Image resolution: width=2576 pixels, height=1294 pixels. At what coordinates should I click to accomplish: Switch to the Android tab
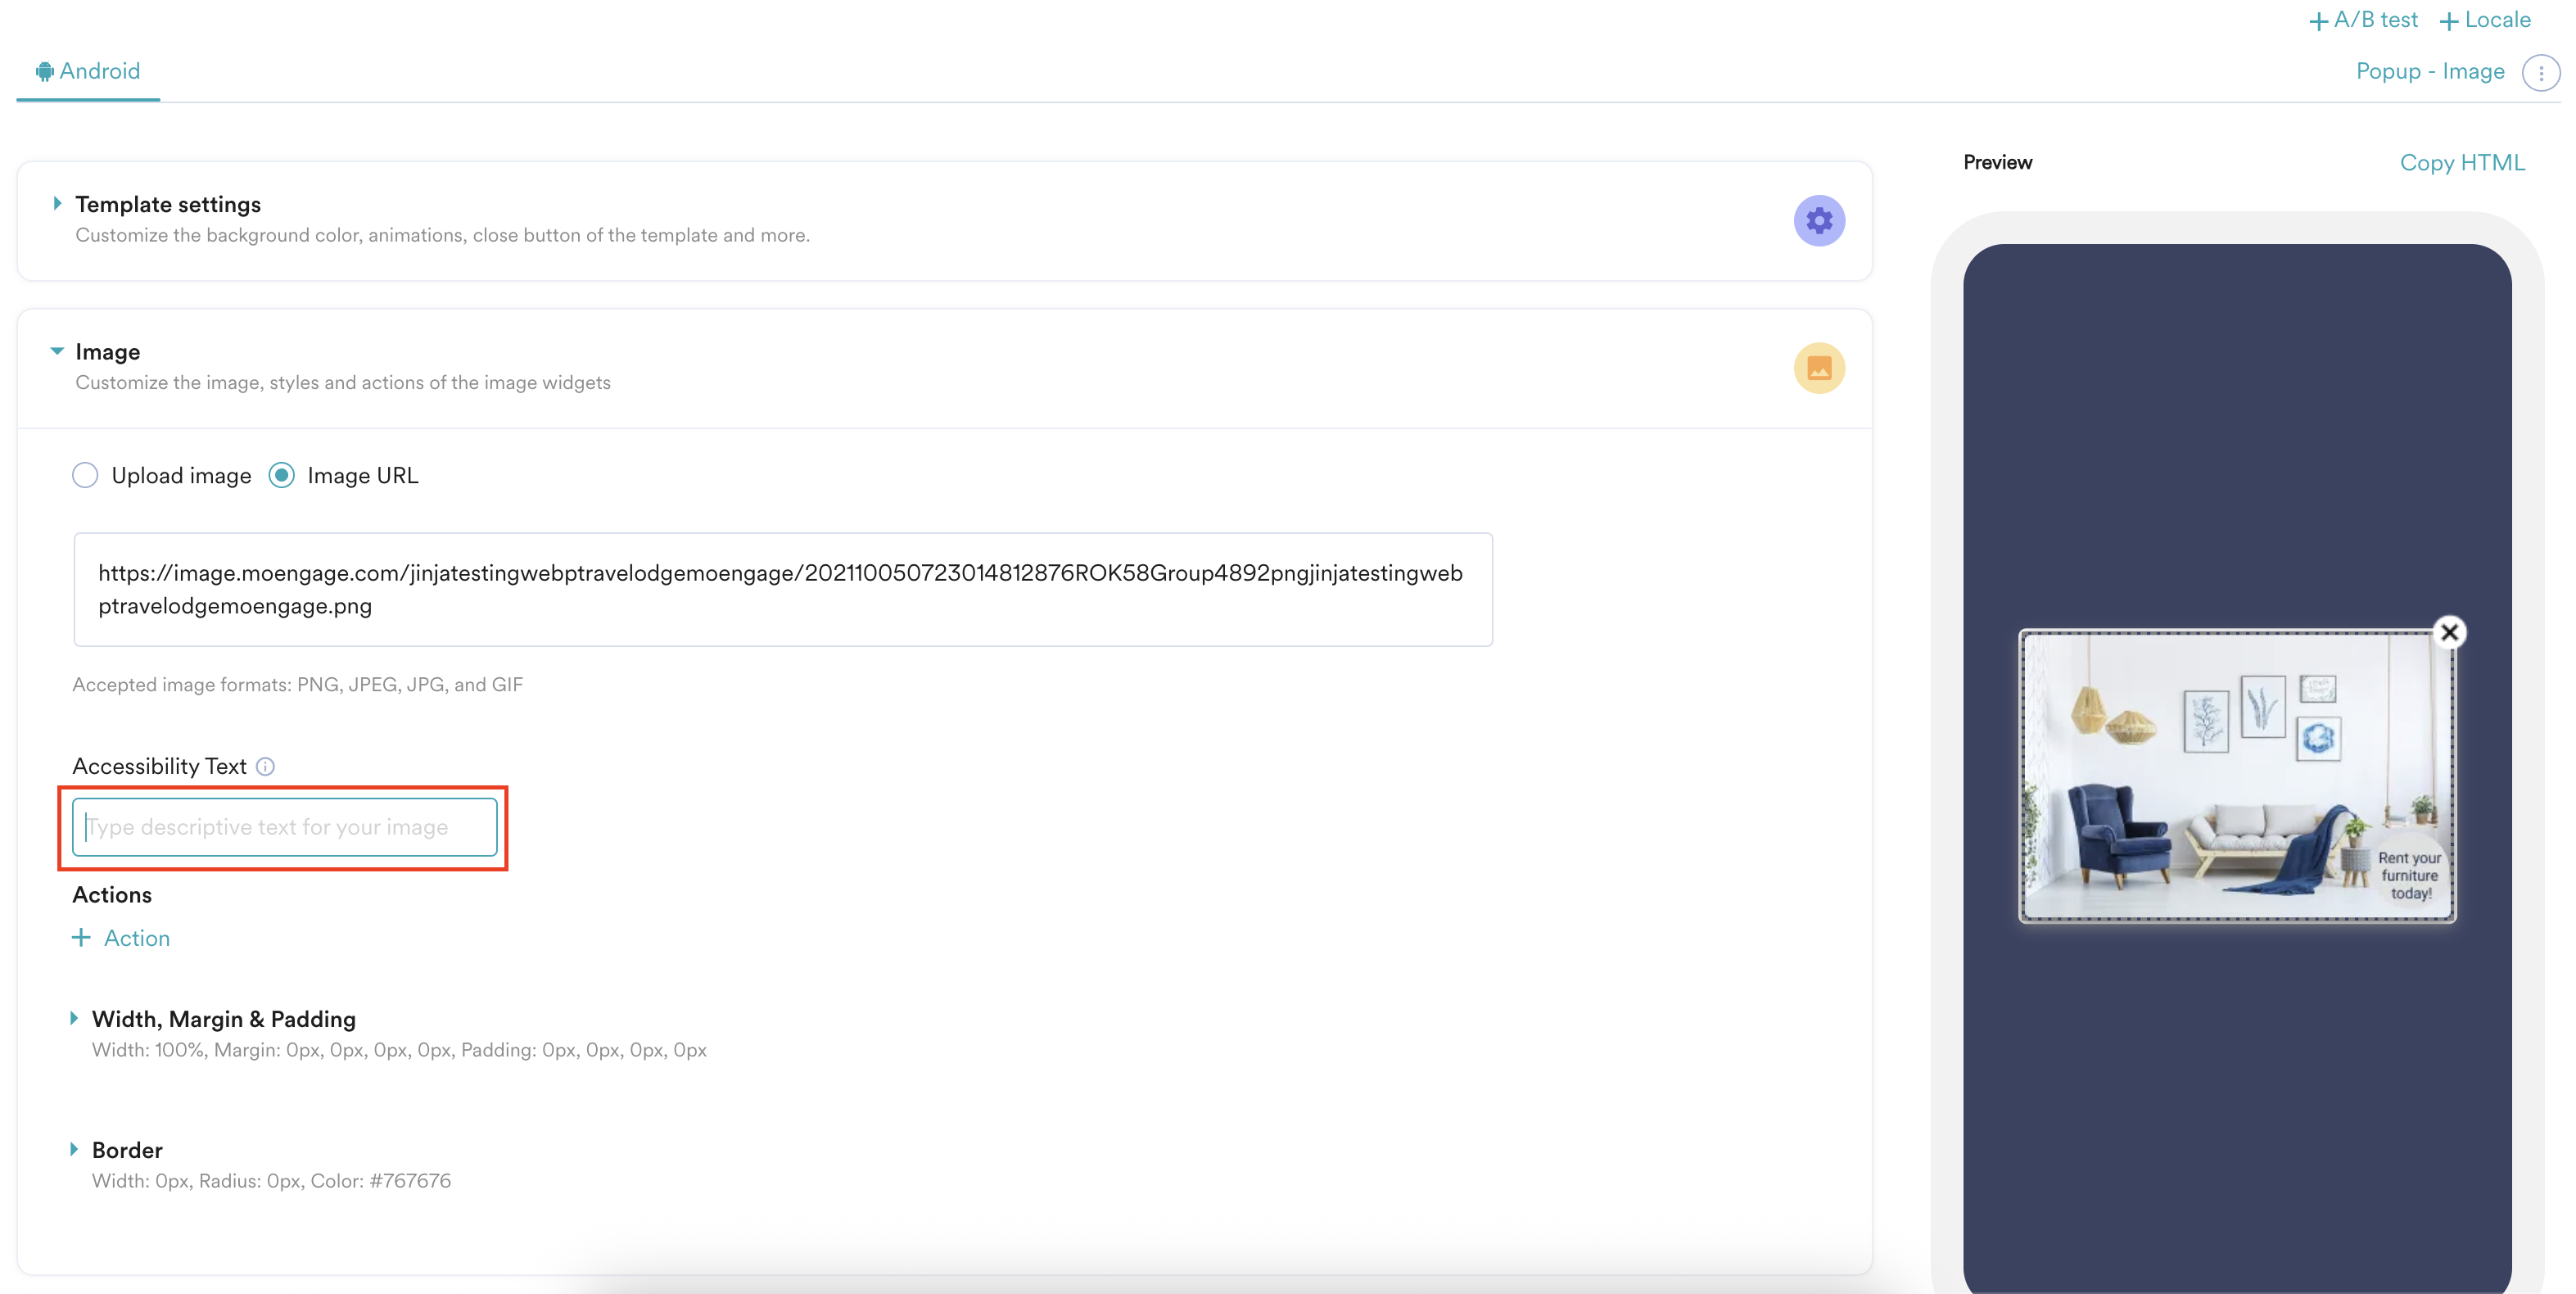(88, 71)
